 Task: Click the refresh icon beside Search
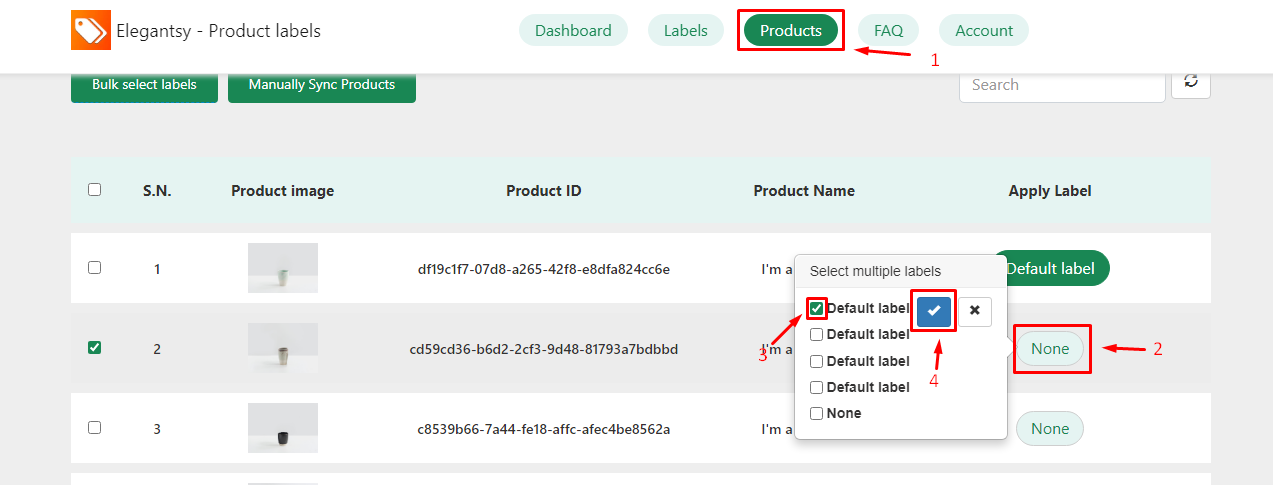pos(1191,82)
